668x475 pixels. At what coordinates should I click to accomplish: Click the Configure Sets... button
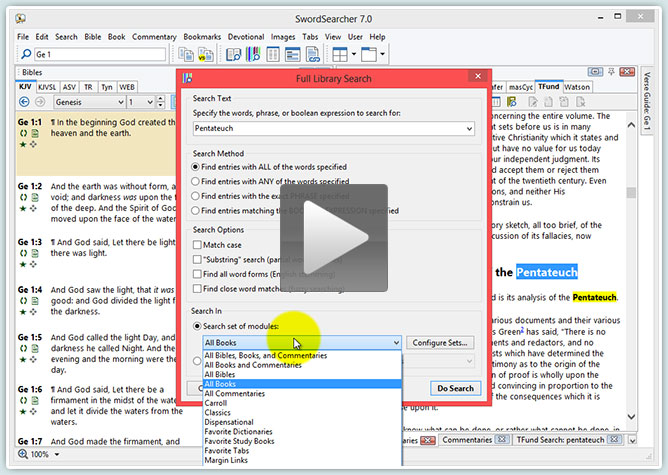tap(440, 343)
